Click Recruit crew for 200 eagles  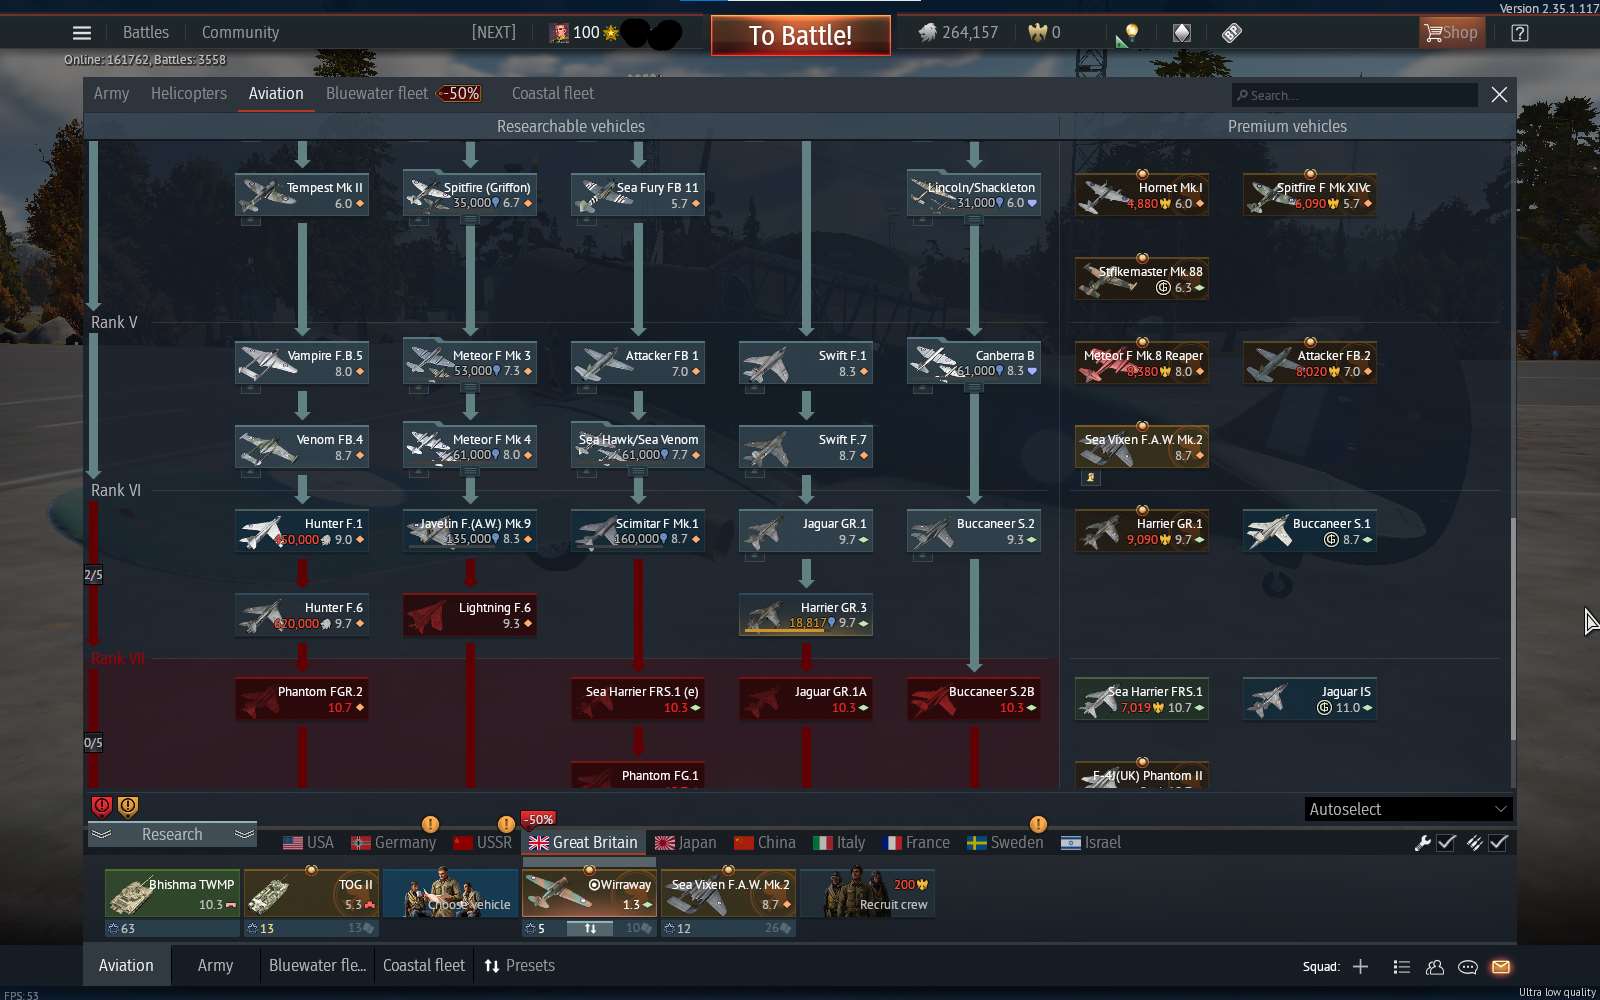click(x=868, y=893)
